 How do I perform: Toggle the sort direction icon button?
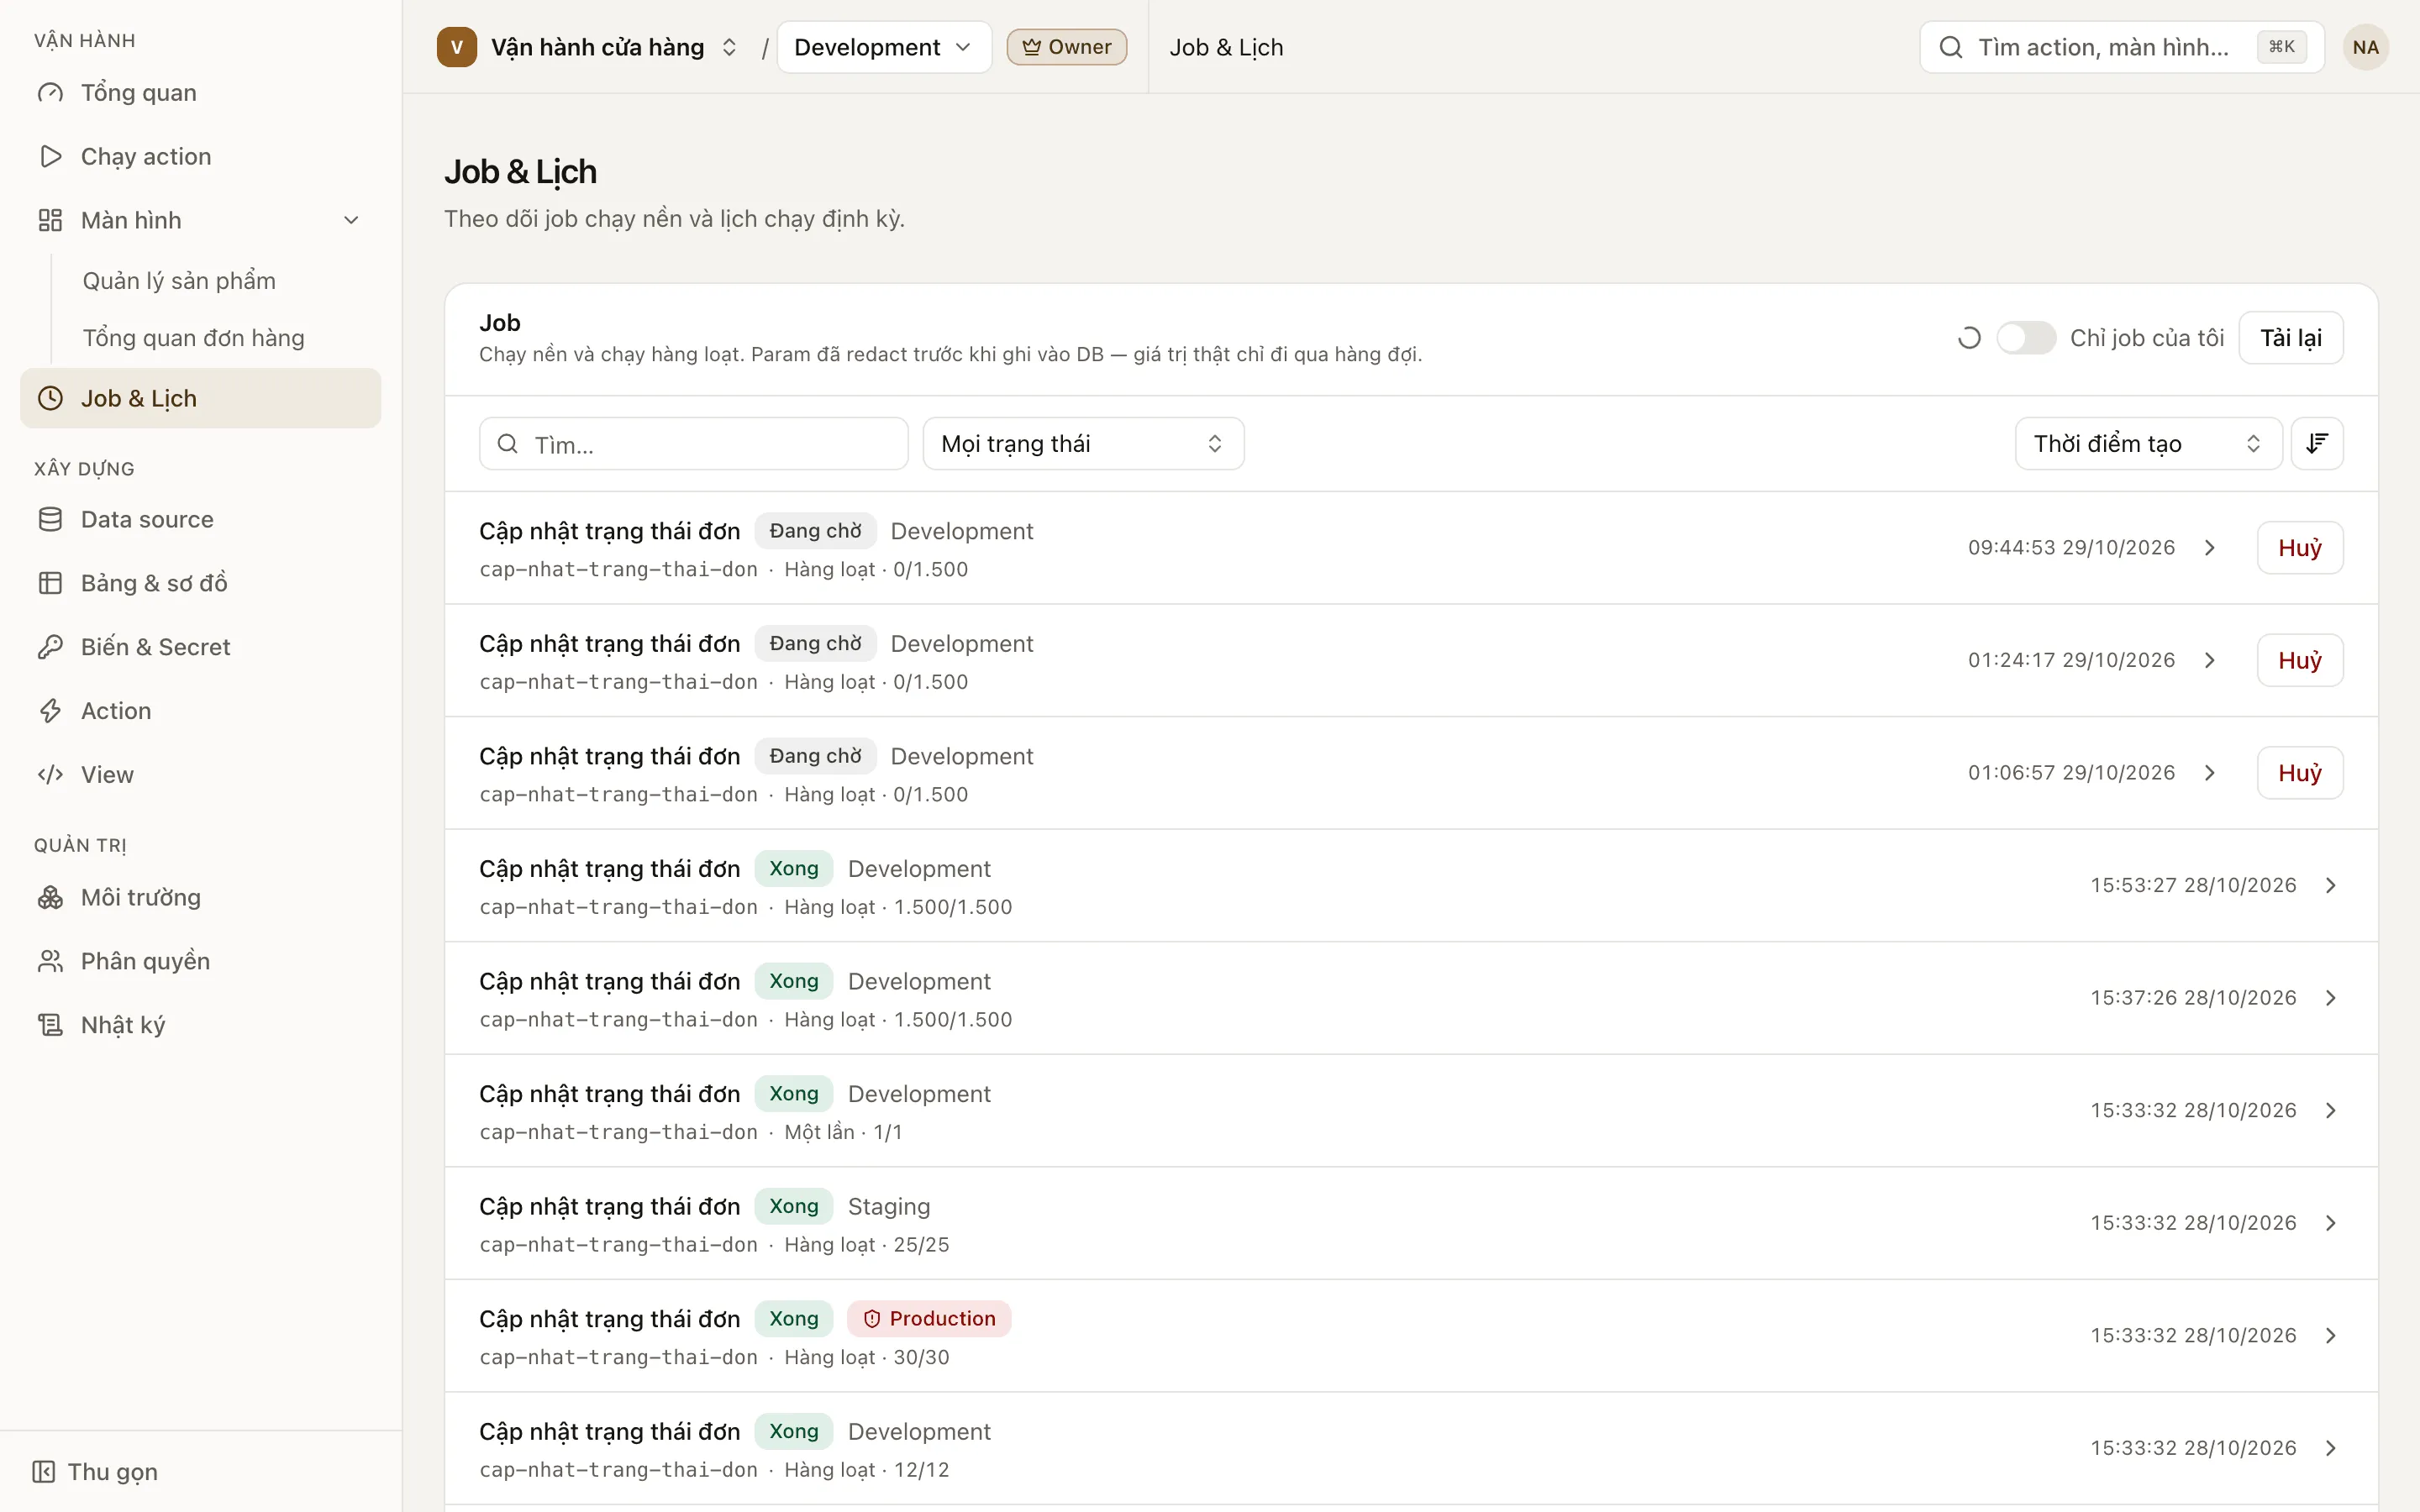pyautogui.click(x=2317, y=444)
